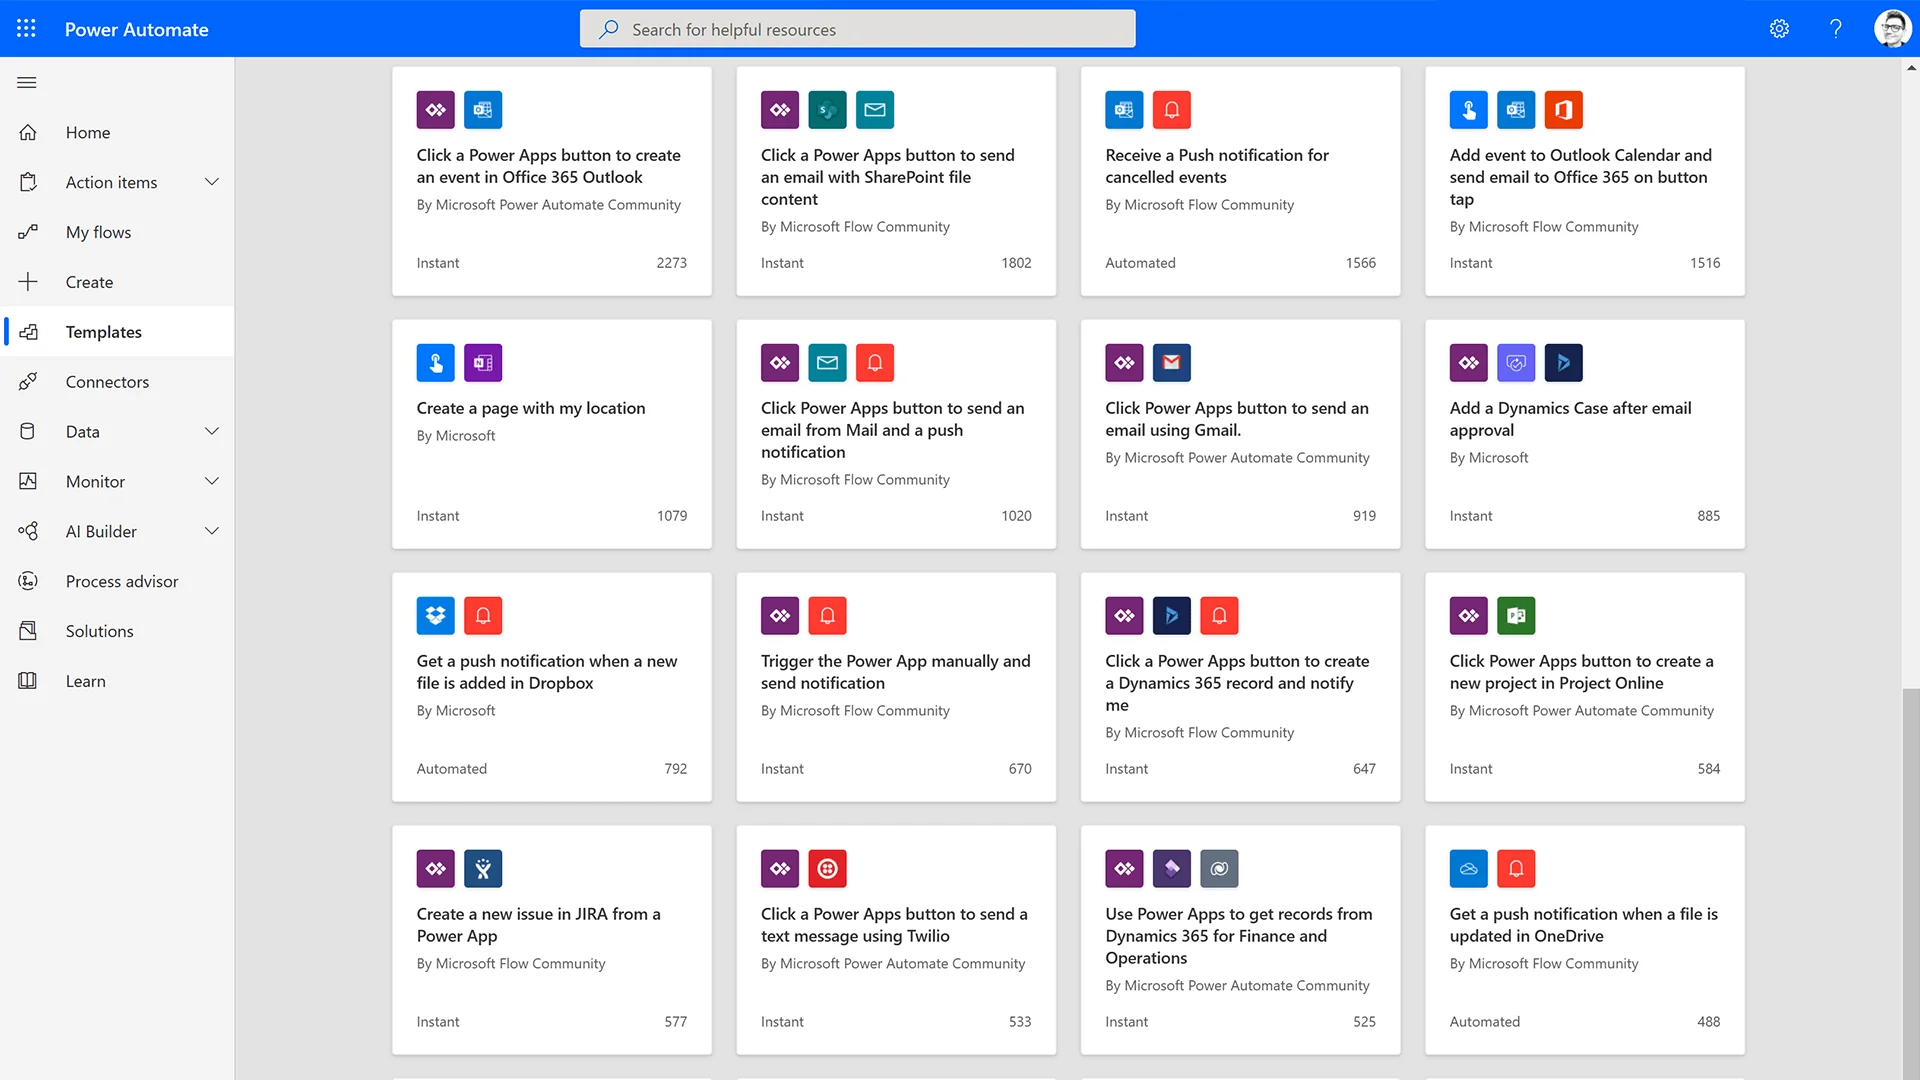Screen dimensions: 1920x1080
Task: Open My flows from the sidebar
Action: pyautogui.click(x=97, y=232)
